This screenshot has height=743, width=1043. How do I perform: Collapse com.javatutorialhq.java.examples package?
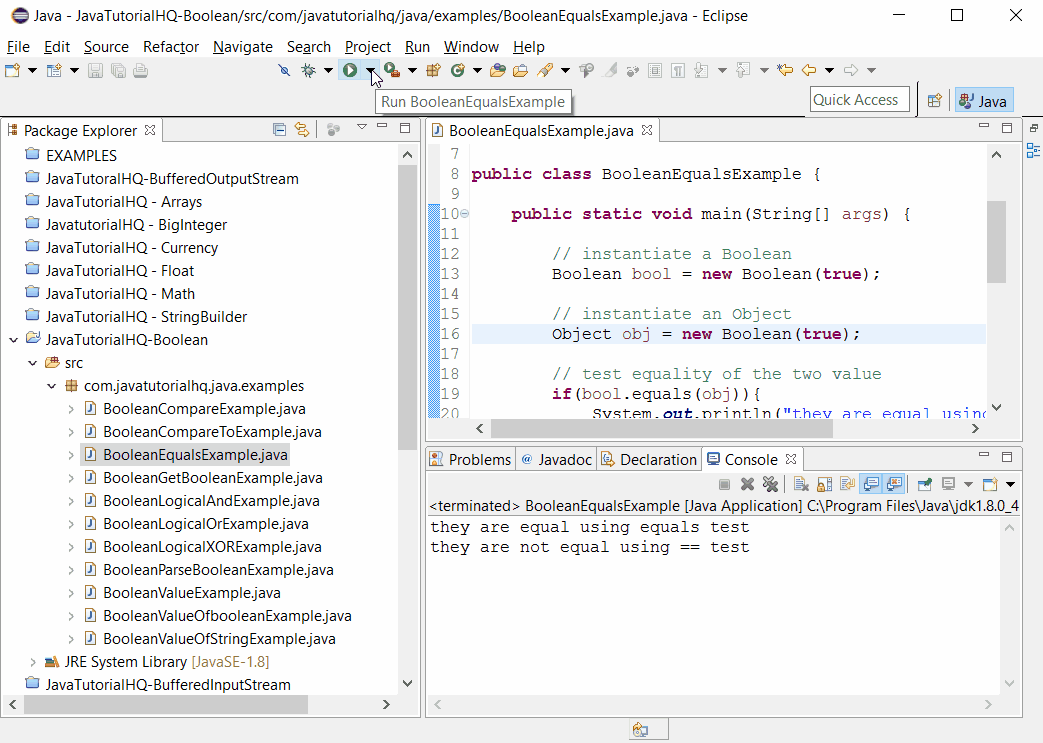pos(51,386)
